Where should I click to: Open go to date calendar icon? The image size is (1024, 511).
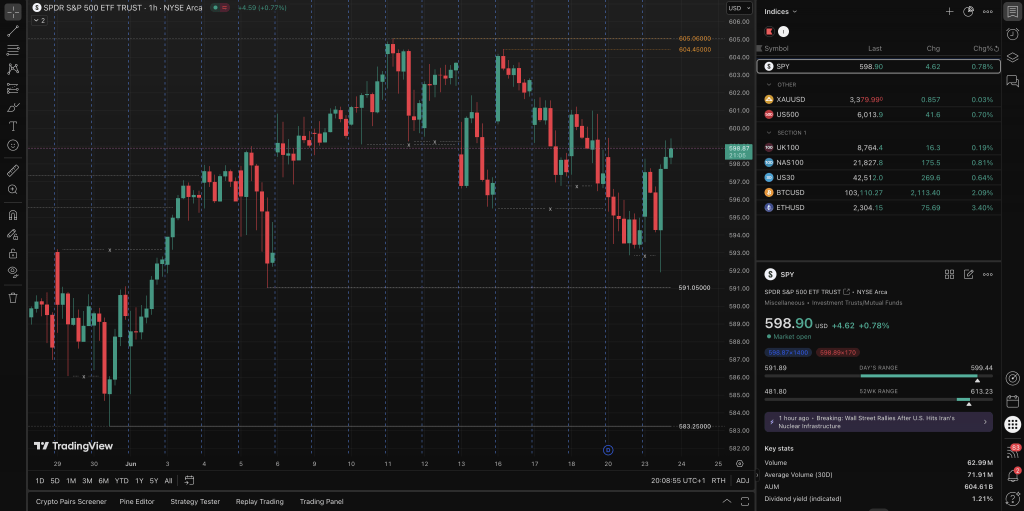point(189,480)
